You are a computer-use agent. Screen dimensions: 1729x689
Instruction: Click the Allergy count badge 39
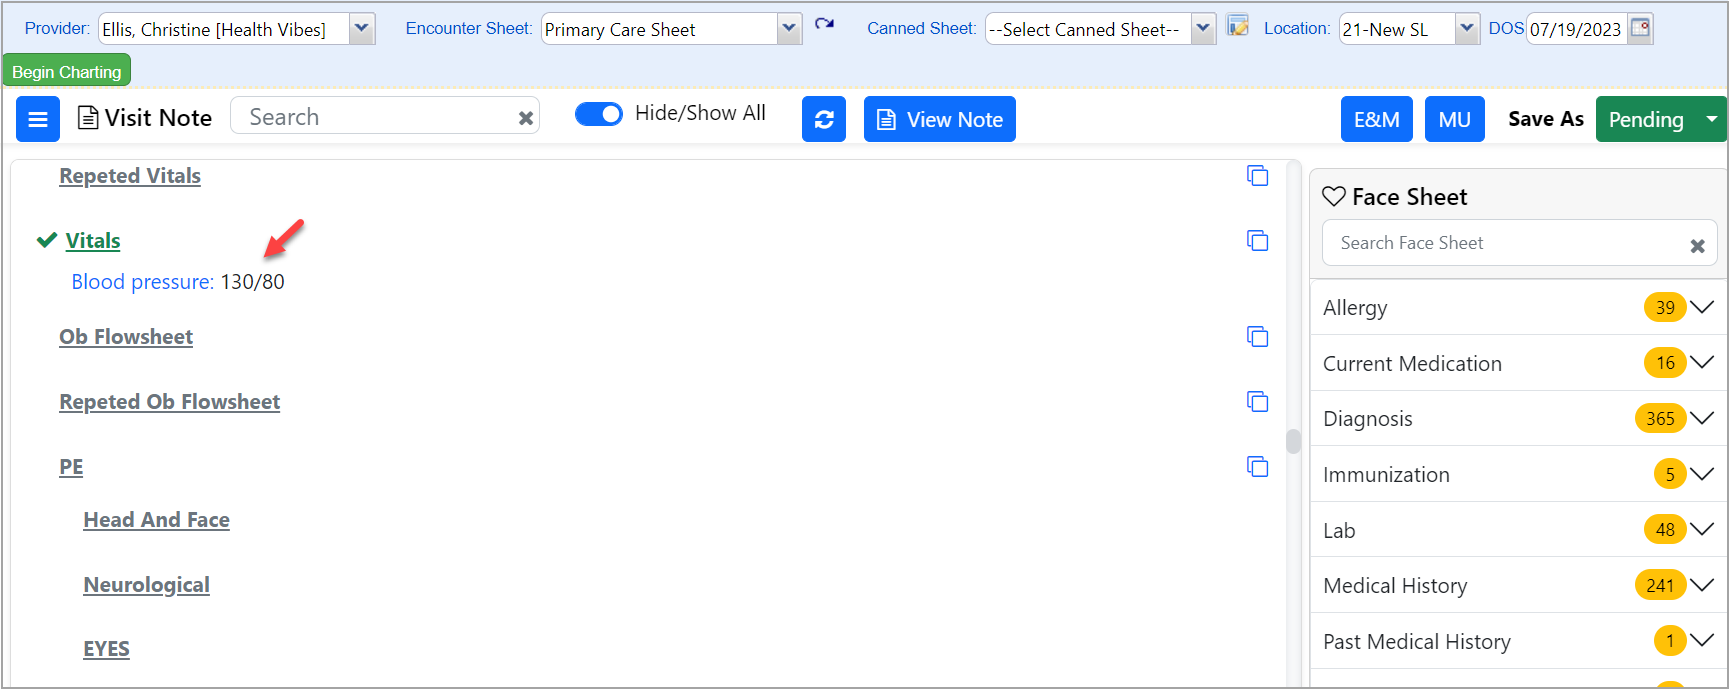pos(1665,307)
